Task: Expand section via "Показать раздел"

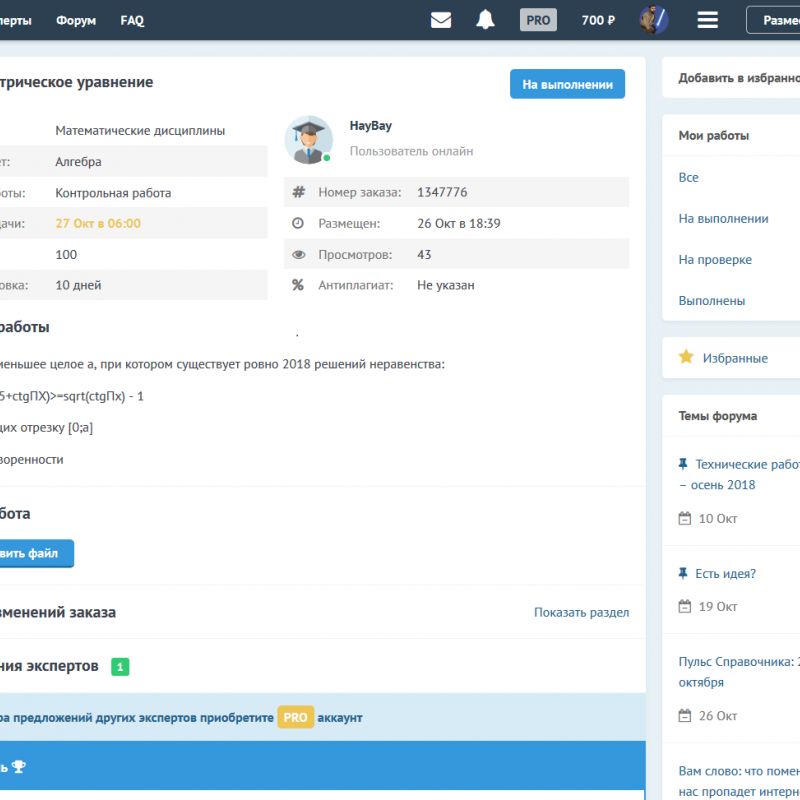Action: [581, 612]
